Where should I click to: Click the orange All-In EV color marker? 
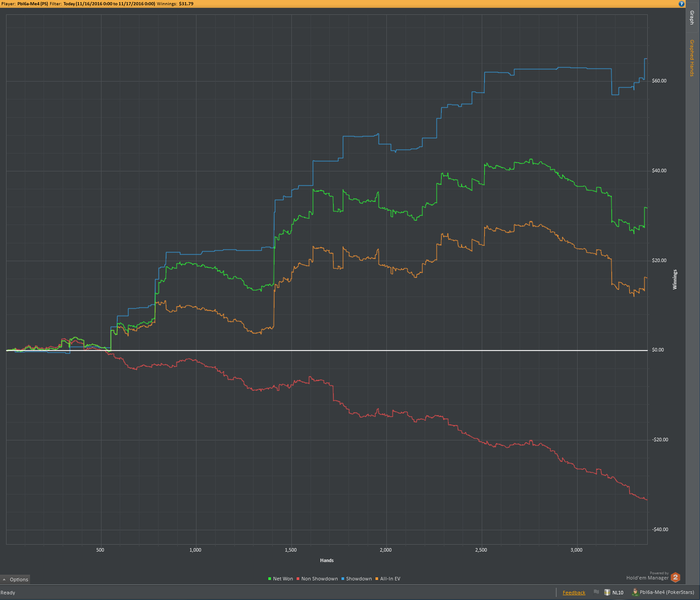377,579
